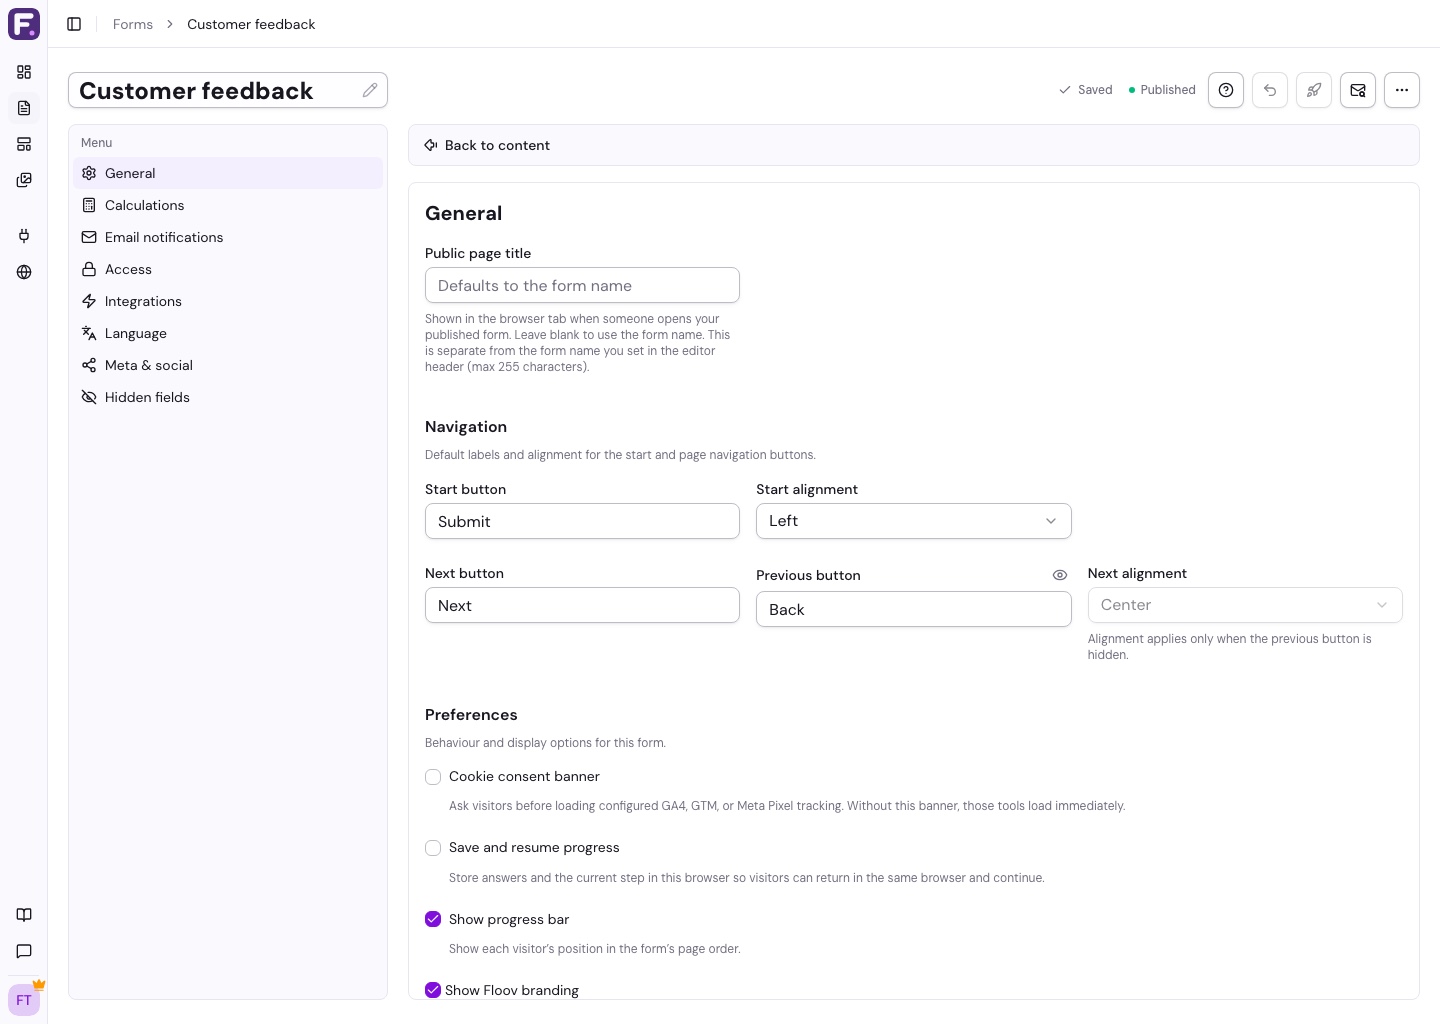The width and height of the screenshot is (1440, 1024).
Task: Click the undo arrow button
Action: pos(1270,90)
